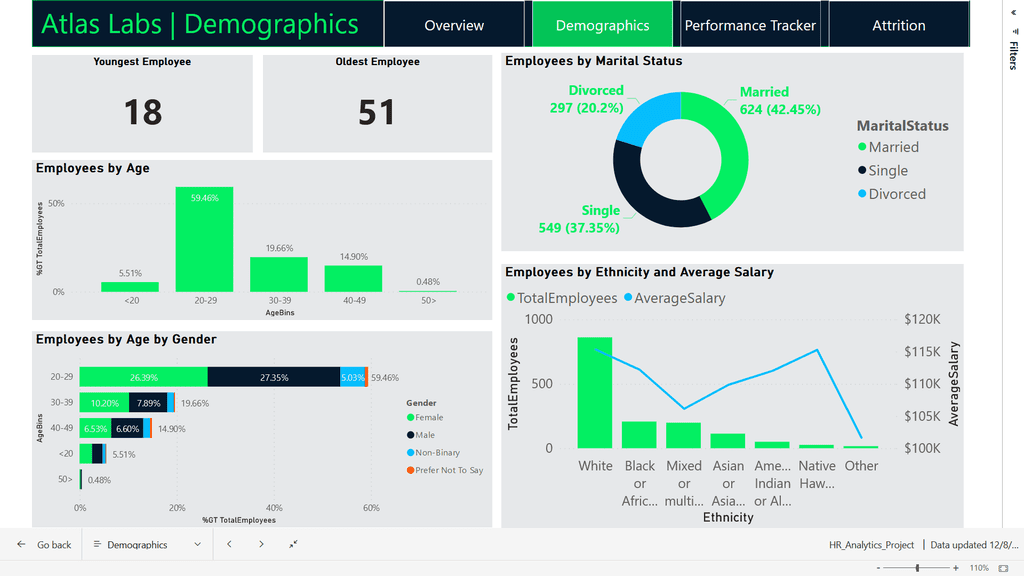Adjust the zoom slider handle
This screenshot has width=1024, height=576.
(x=918, y=568)
